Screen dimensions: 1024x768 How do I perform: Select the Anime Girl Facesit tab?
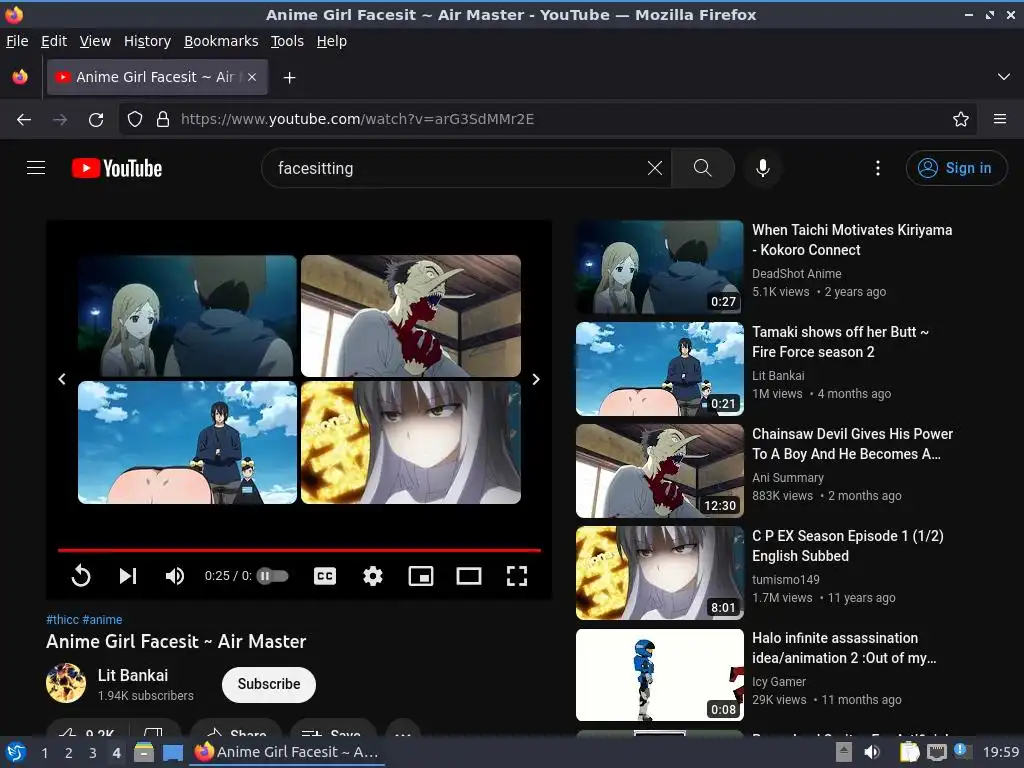(157, 77)
